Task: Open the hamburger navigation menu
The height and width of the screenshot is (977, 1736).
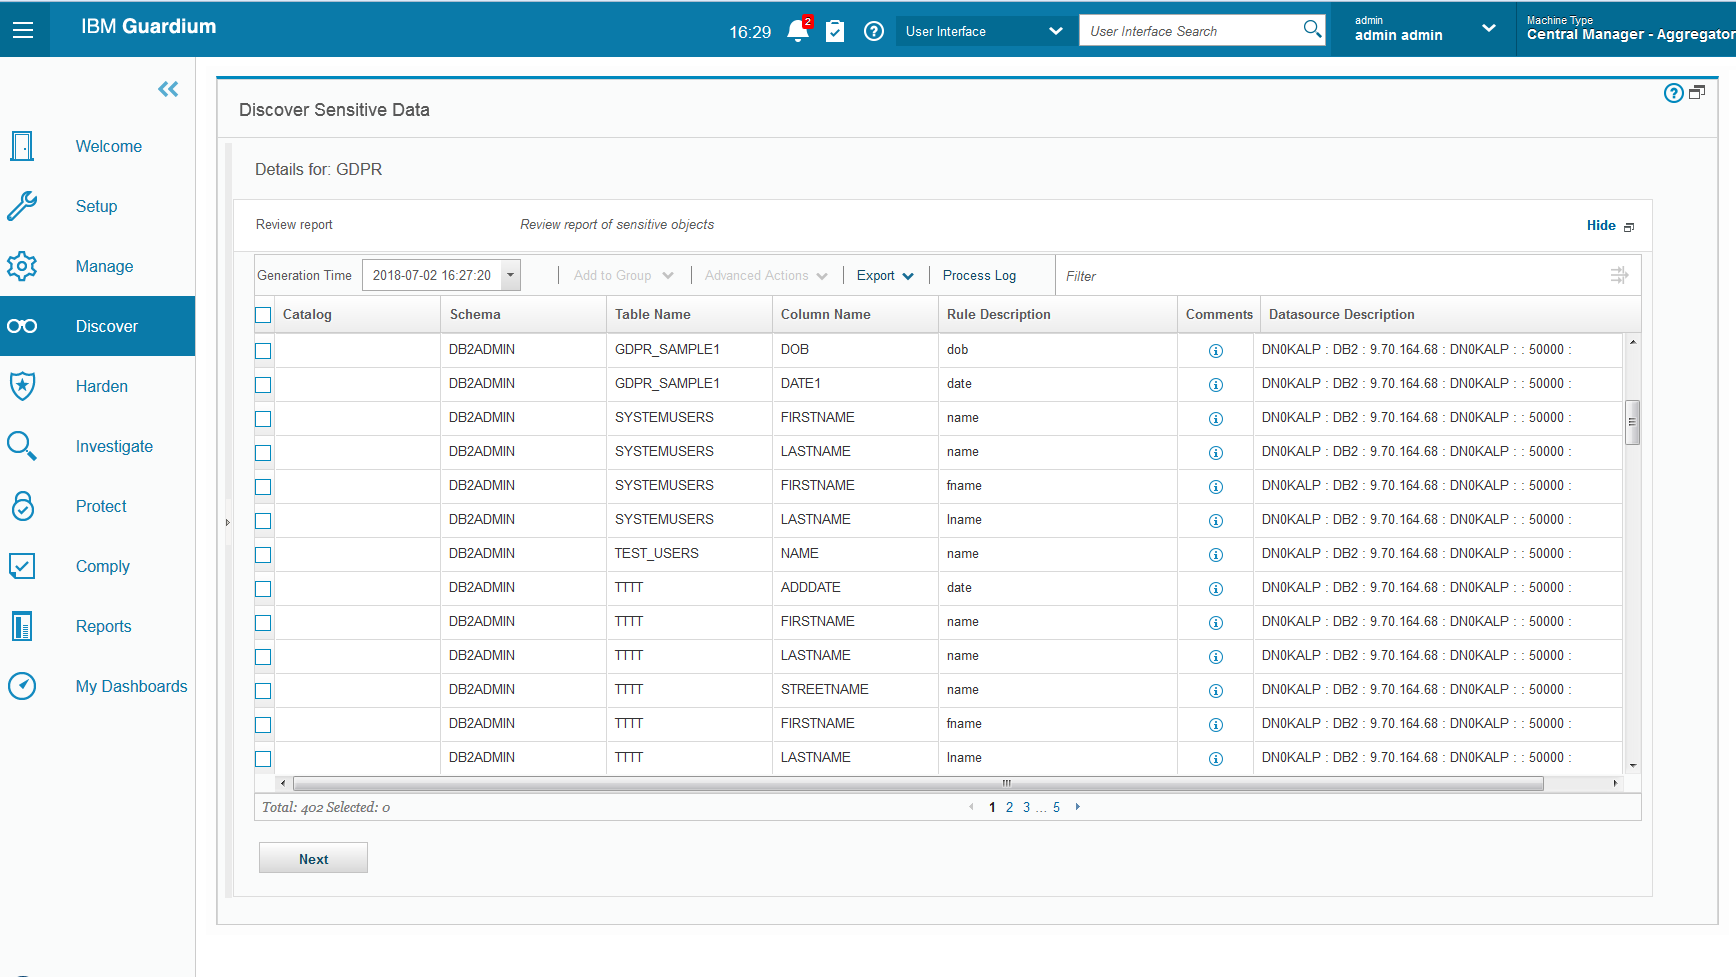Action: (24, 28)
